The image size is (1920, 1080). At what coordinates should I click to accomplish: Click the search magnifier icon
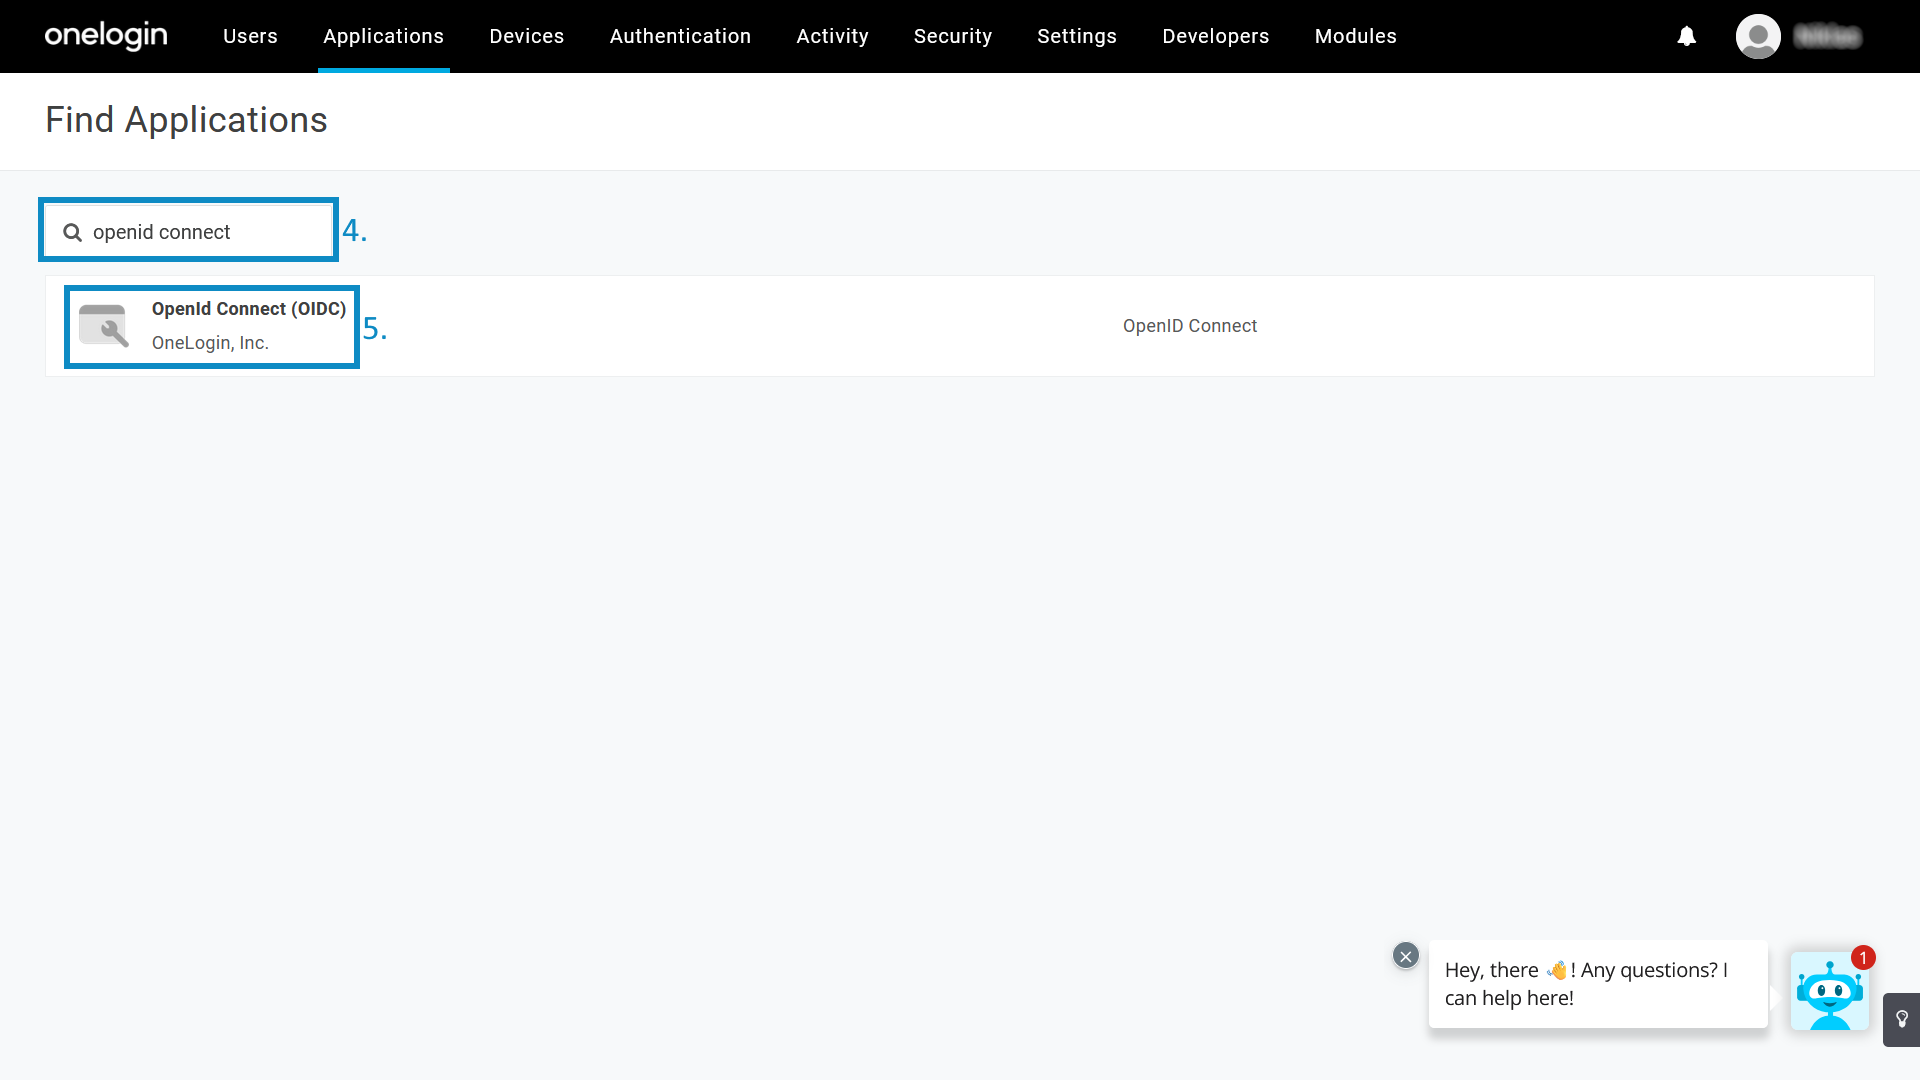pyautogui.click(x=72, y=232)
